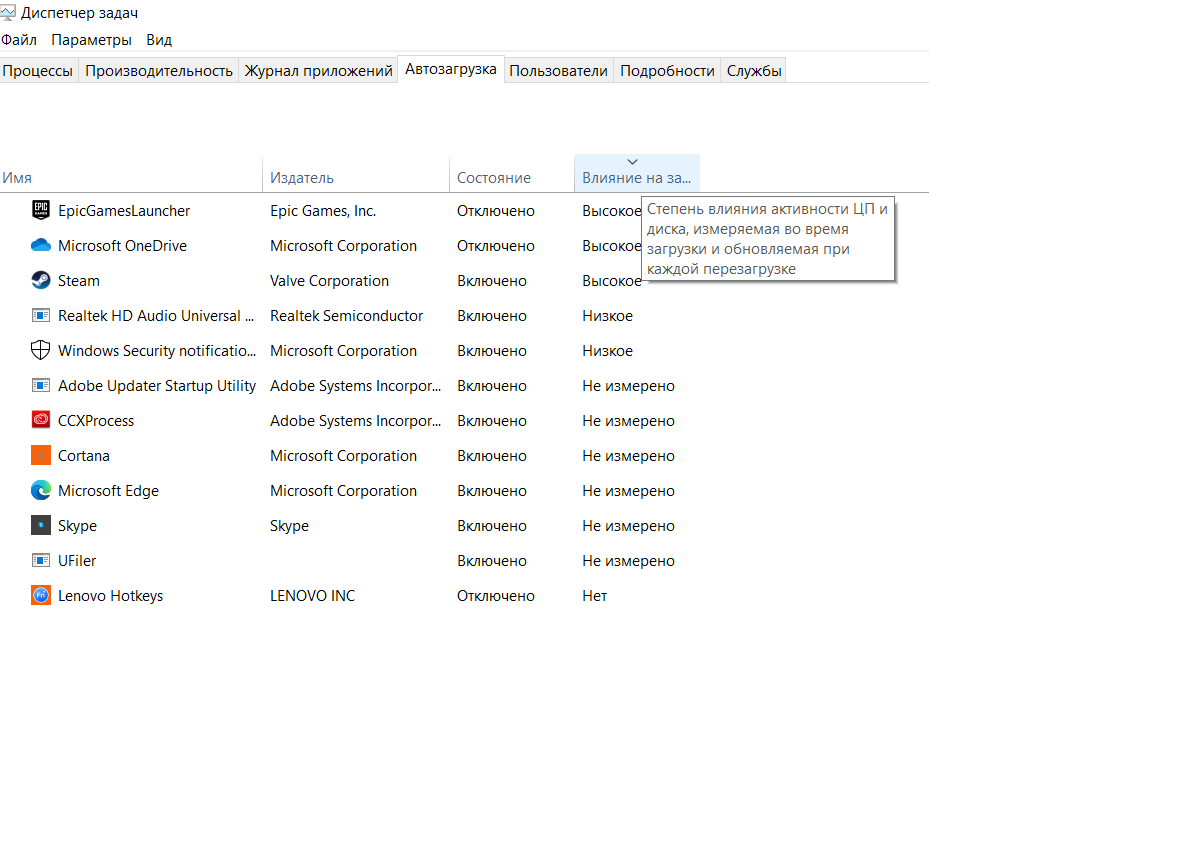Select the Steam startup entry

(x=79, y=281)
